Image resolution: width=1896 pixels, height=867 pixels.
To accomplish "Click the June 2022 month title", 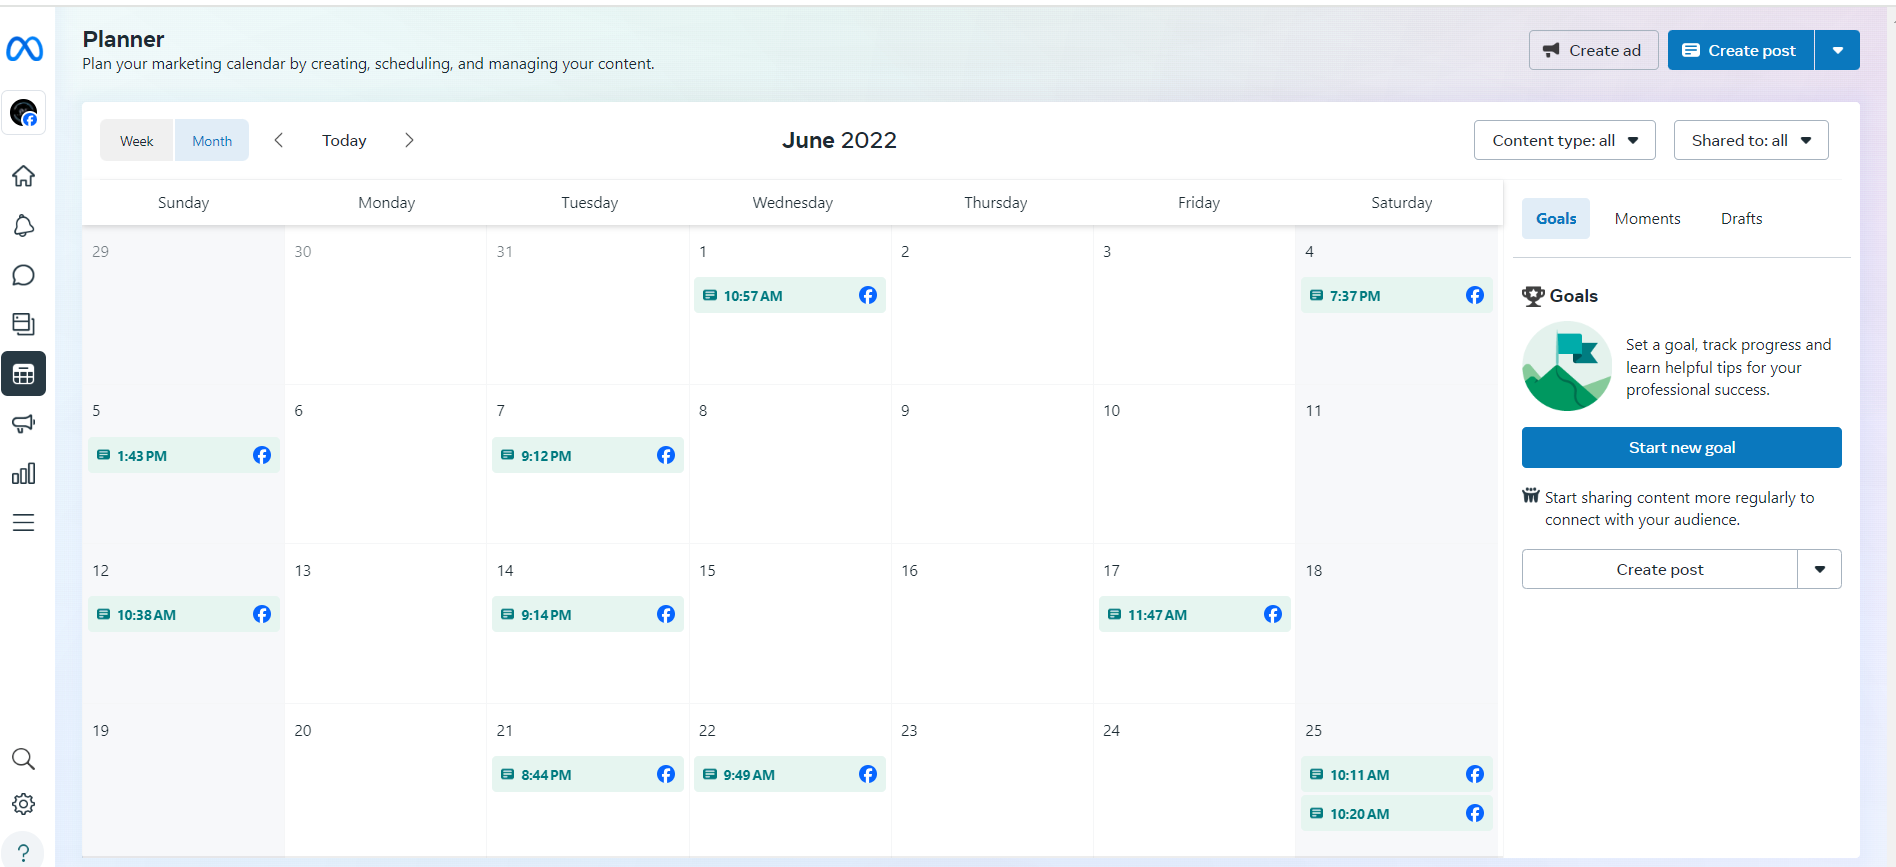I will pyautogui.click(x=839, y=140).
